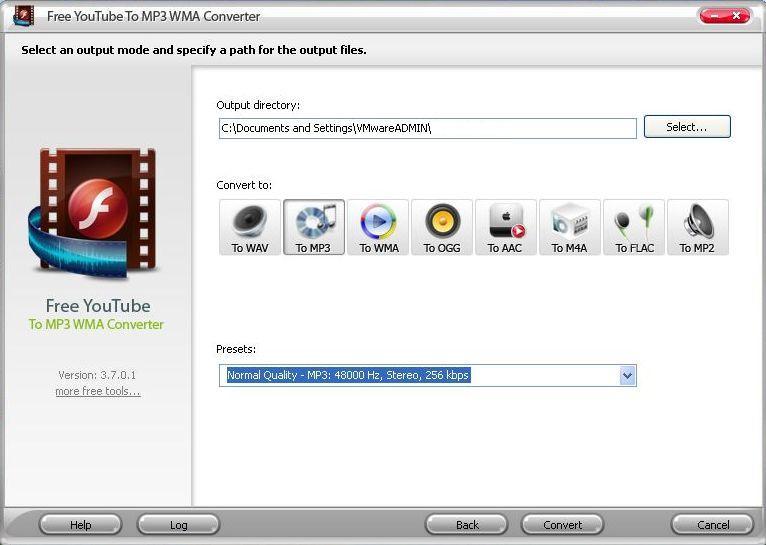The width and height of the screenshot is (766, 545).
Task: Open the Presets dropdown arrow
Action: pyautogui.click(x=627, y=376)
